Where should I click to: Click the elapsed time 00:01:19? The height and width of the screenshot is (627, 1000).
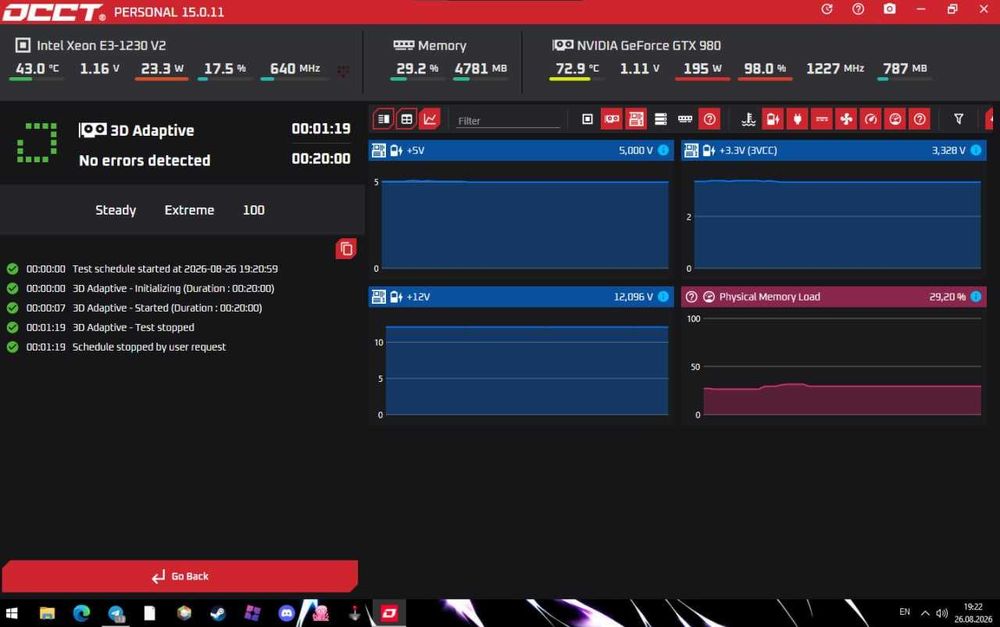coord(321,129)
